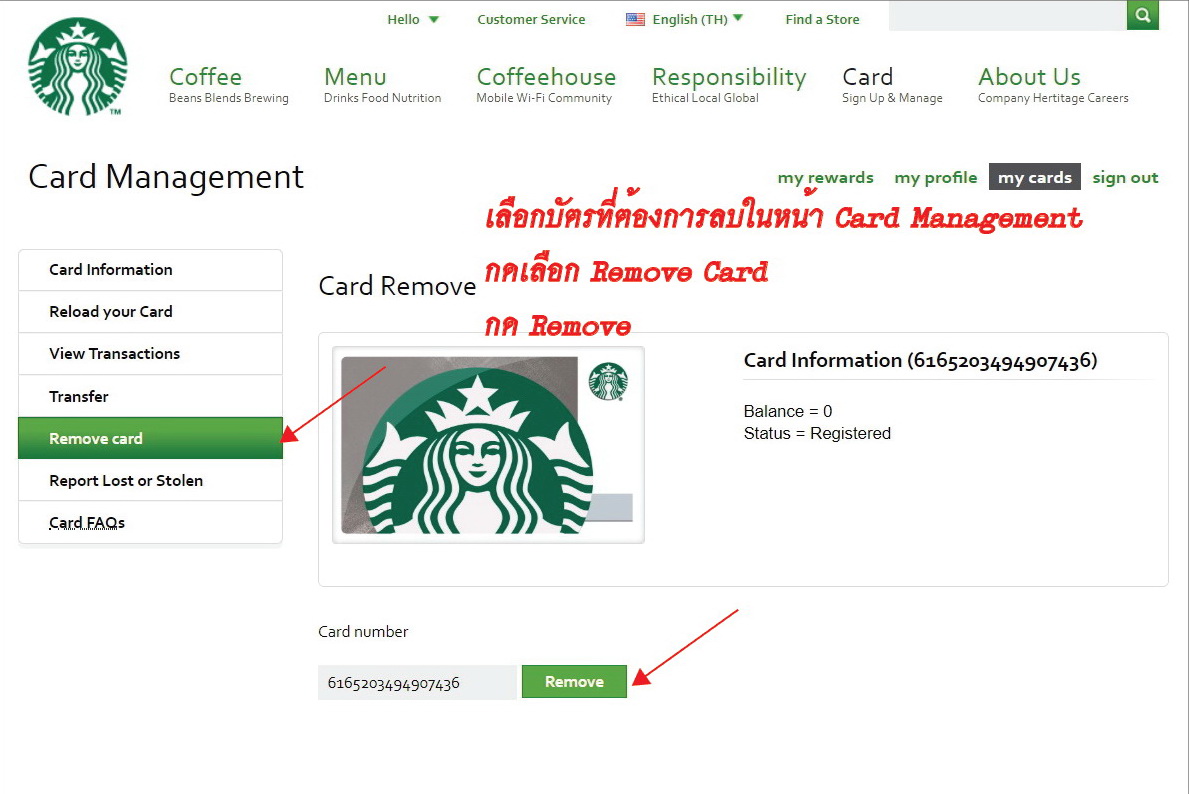The width and height of the screenshot is (1189, 794).
Task: Click the card thumbnail image
Action: (488, 444)
